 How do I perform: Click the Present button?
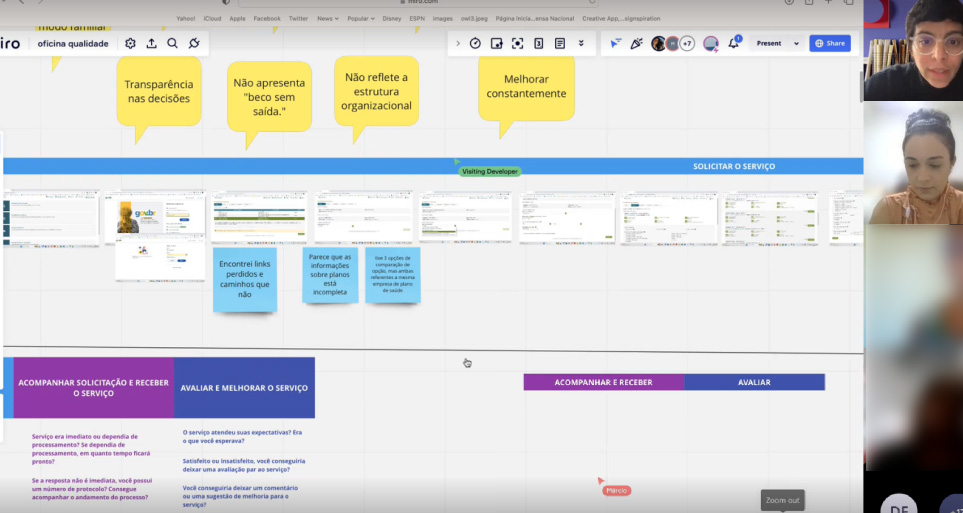tap(769, 44)
